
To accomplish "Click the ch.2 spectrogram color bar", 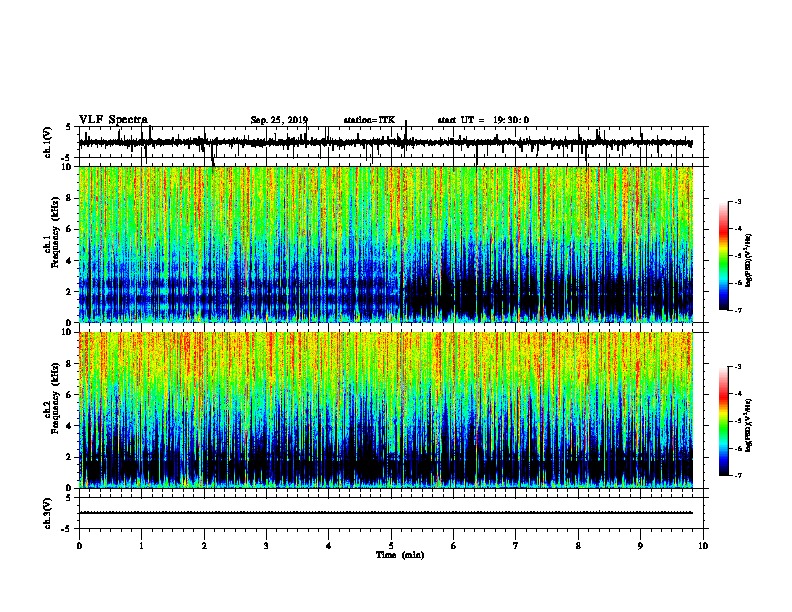I will click(724, 421).
